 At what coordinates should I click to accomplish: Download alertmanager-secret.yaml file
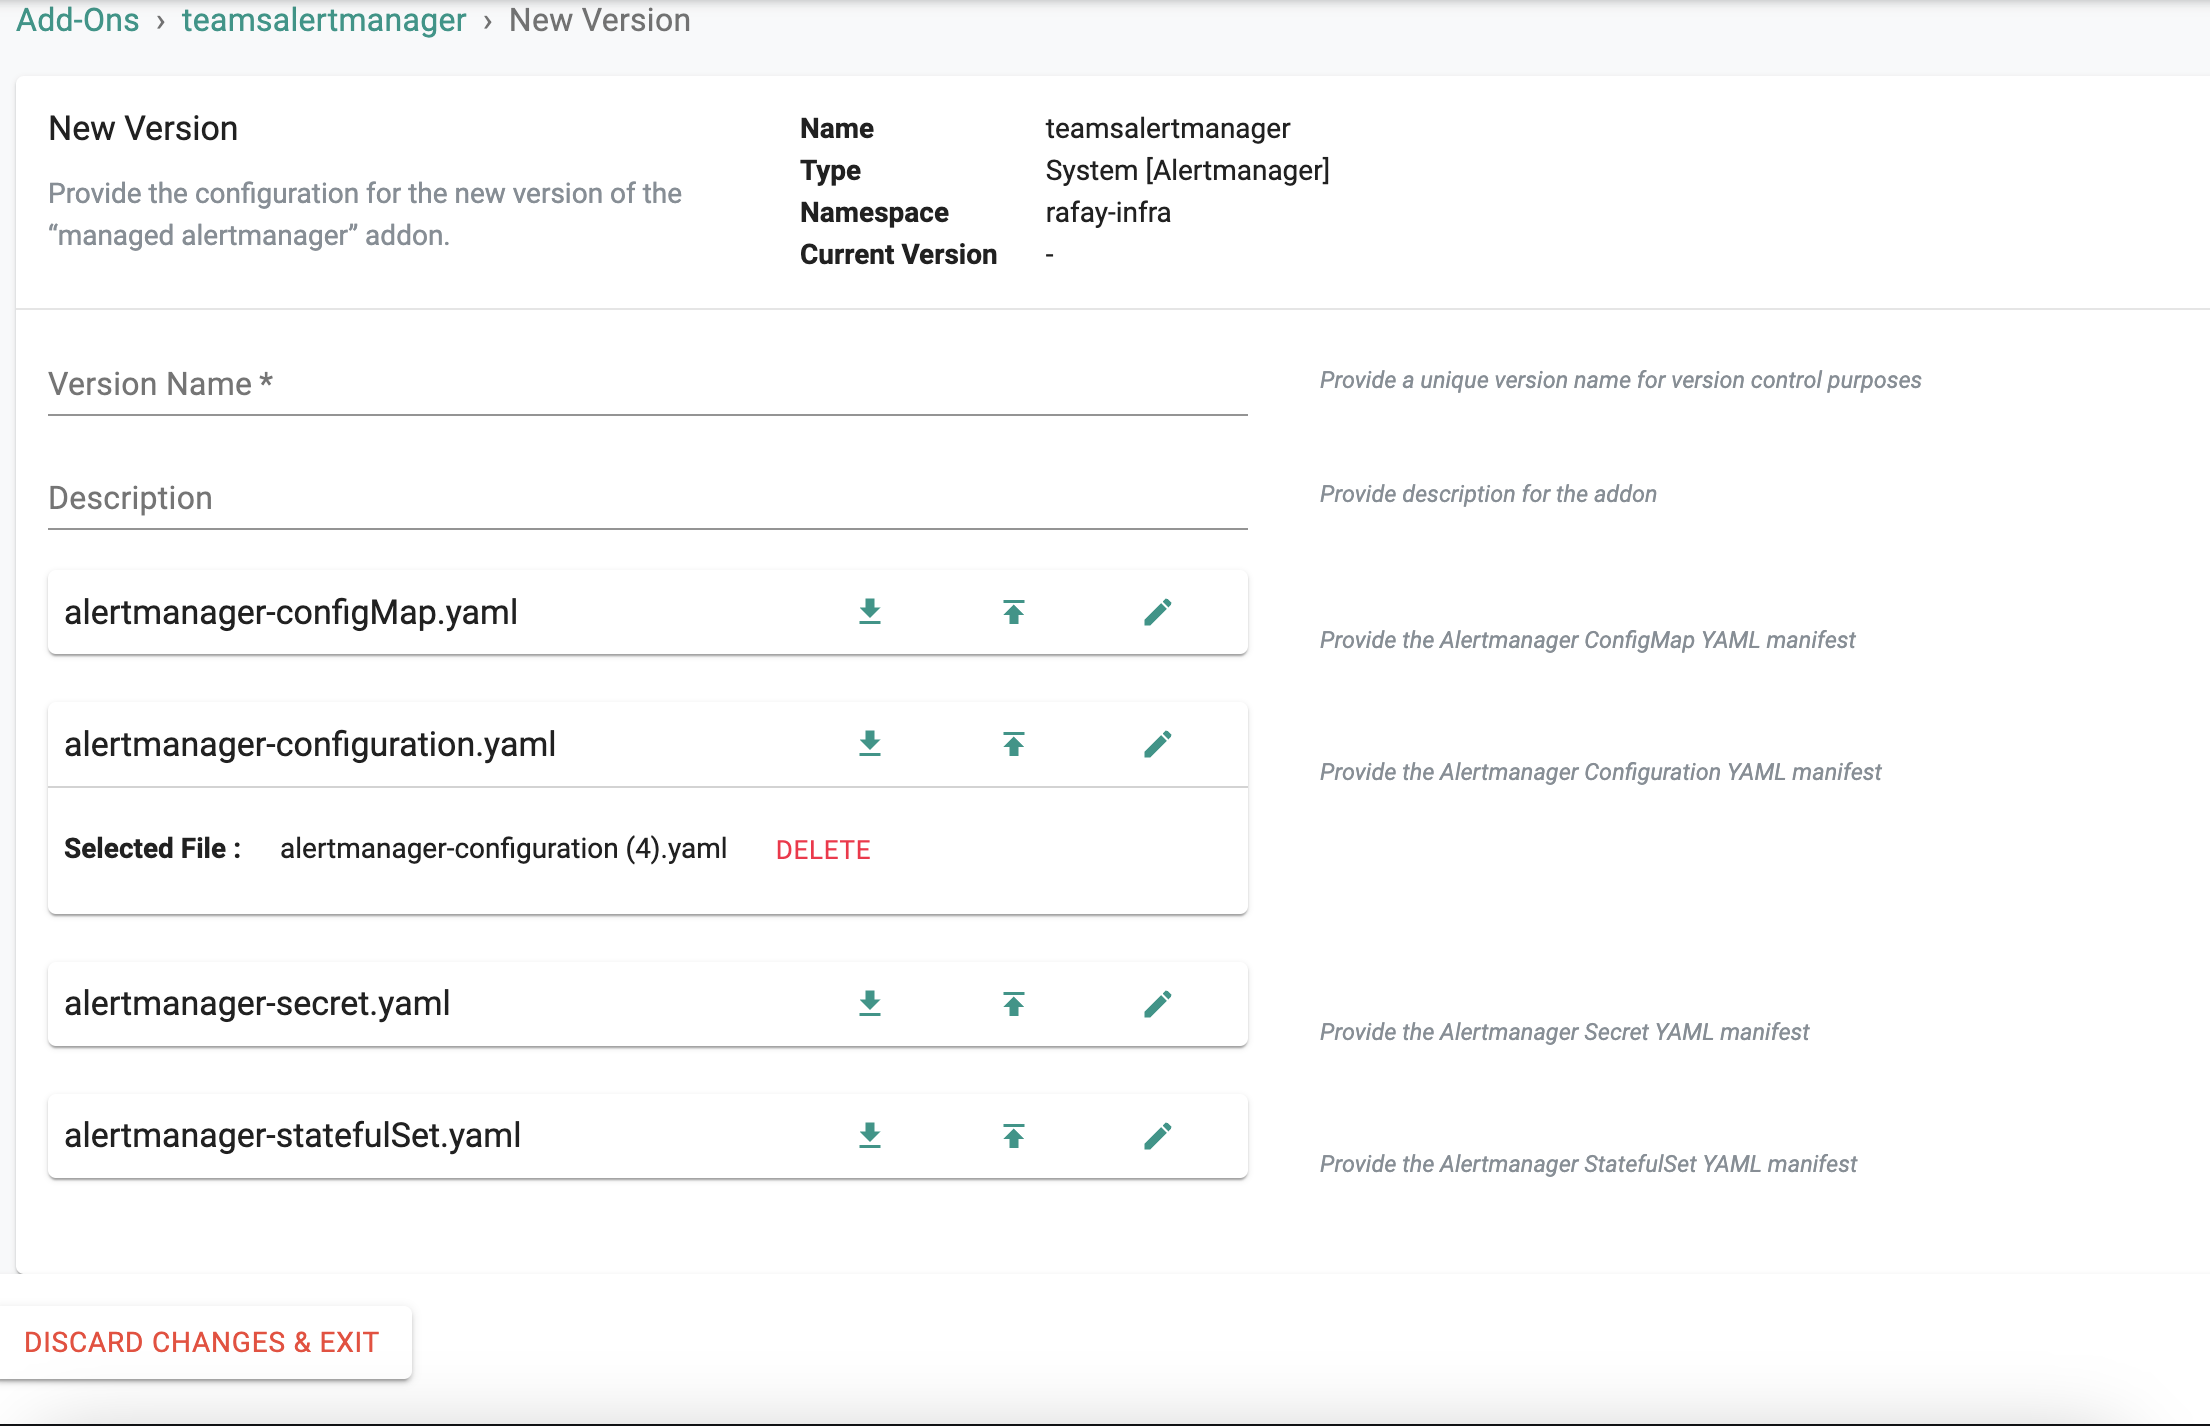tap(870, 1004)
